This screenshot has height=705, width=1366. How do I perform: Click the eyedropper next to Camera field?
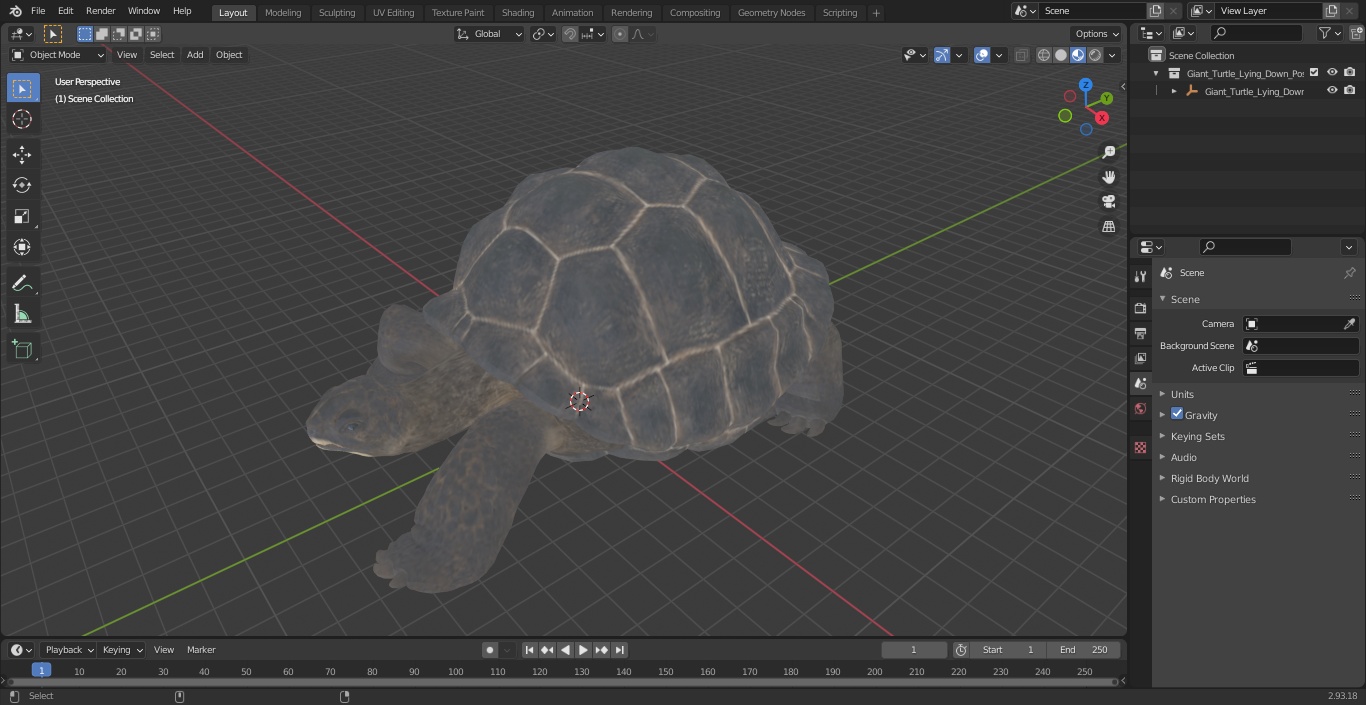[x=1349, y=324]
